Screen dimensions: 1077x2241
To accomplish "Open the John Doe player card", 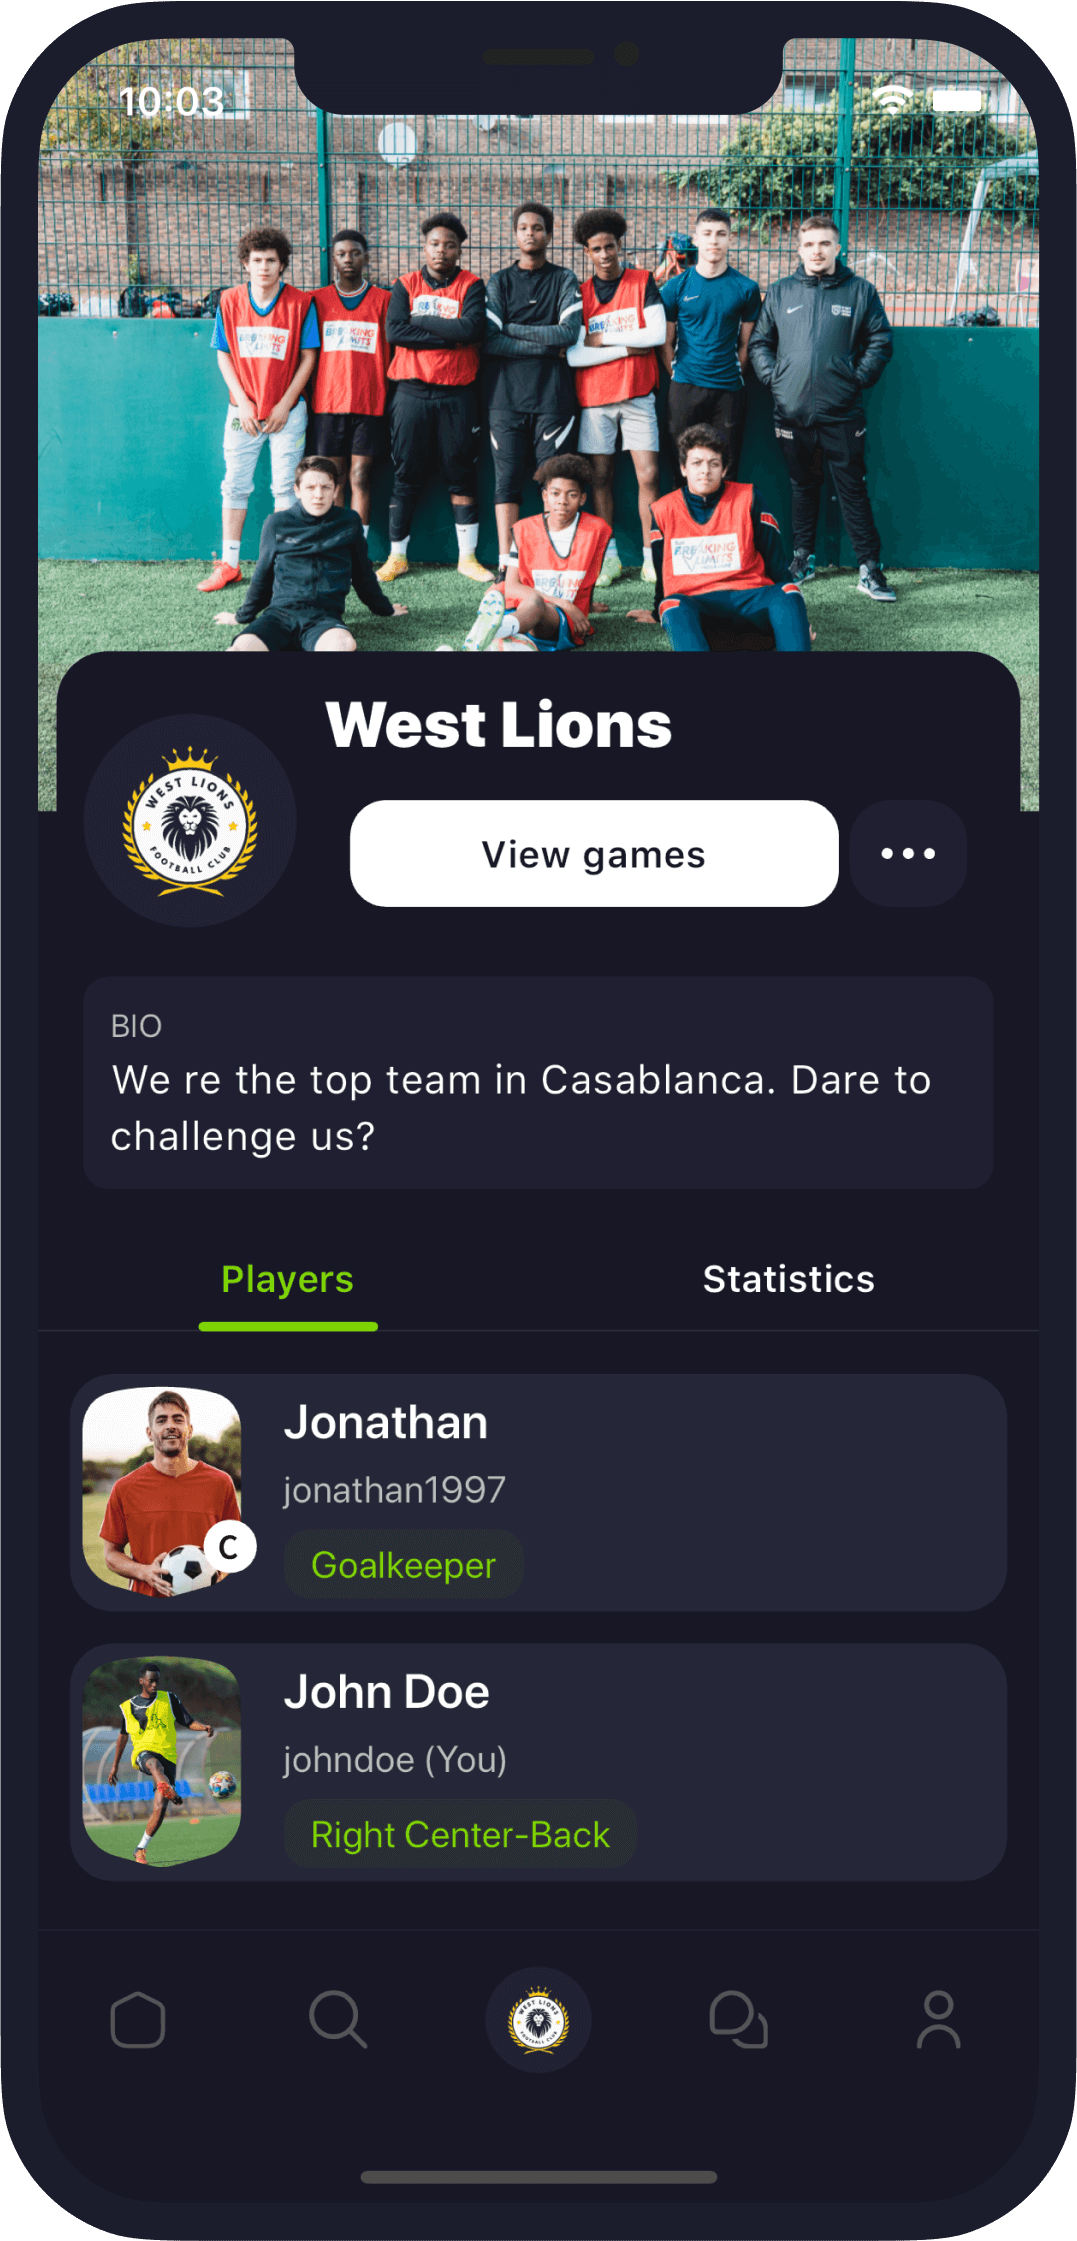I will pos(538,1762).
